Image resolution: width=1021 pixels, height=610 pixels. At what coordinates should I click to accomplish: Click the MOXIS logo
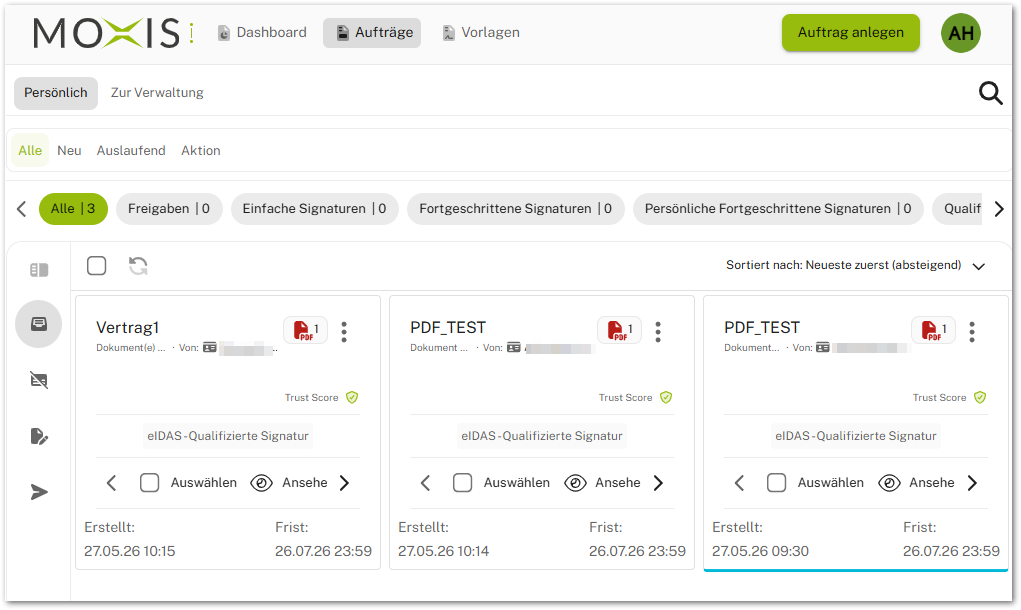pos(114,33)
